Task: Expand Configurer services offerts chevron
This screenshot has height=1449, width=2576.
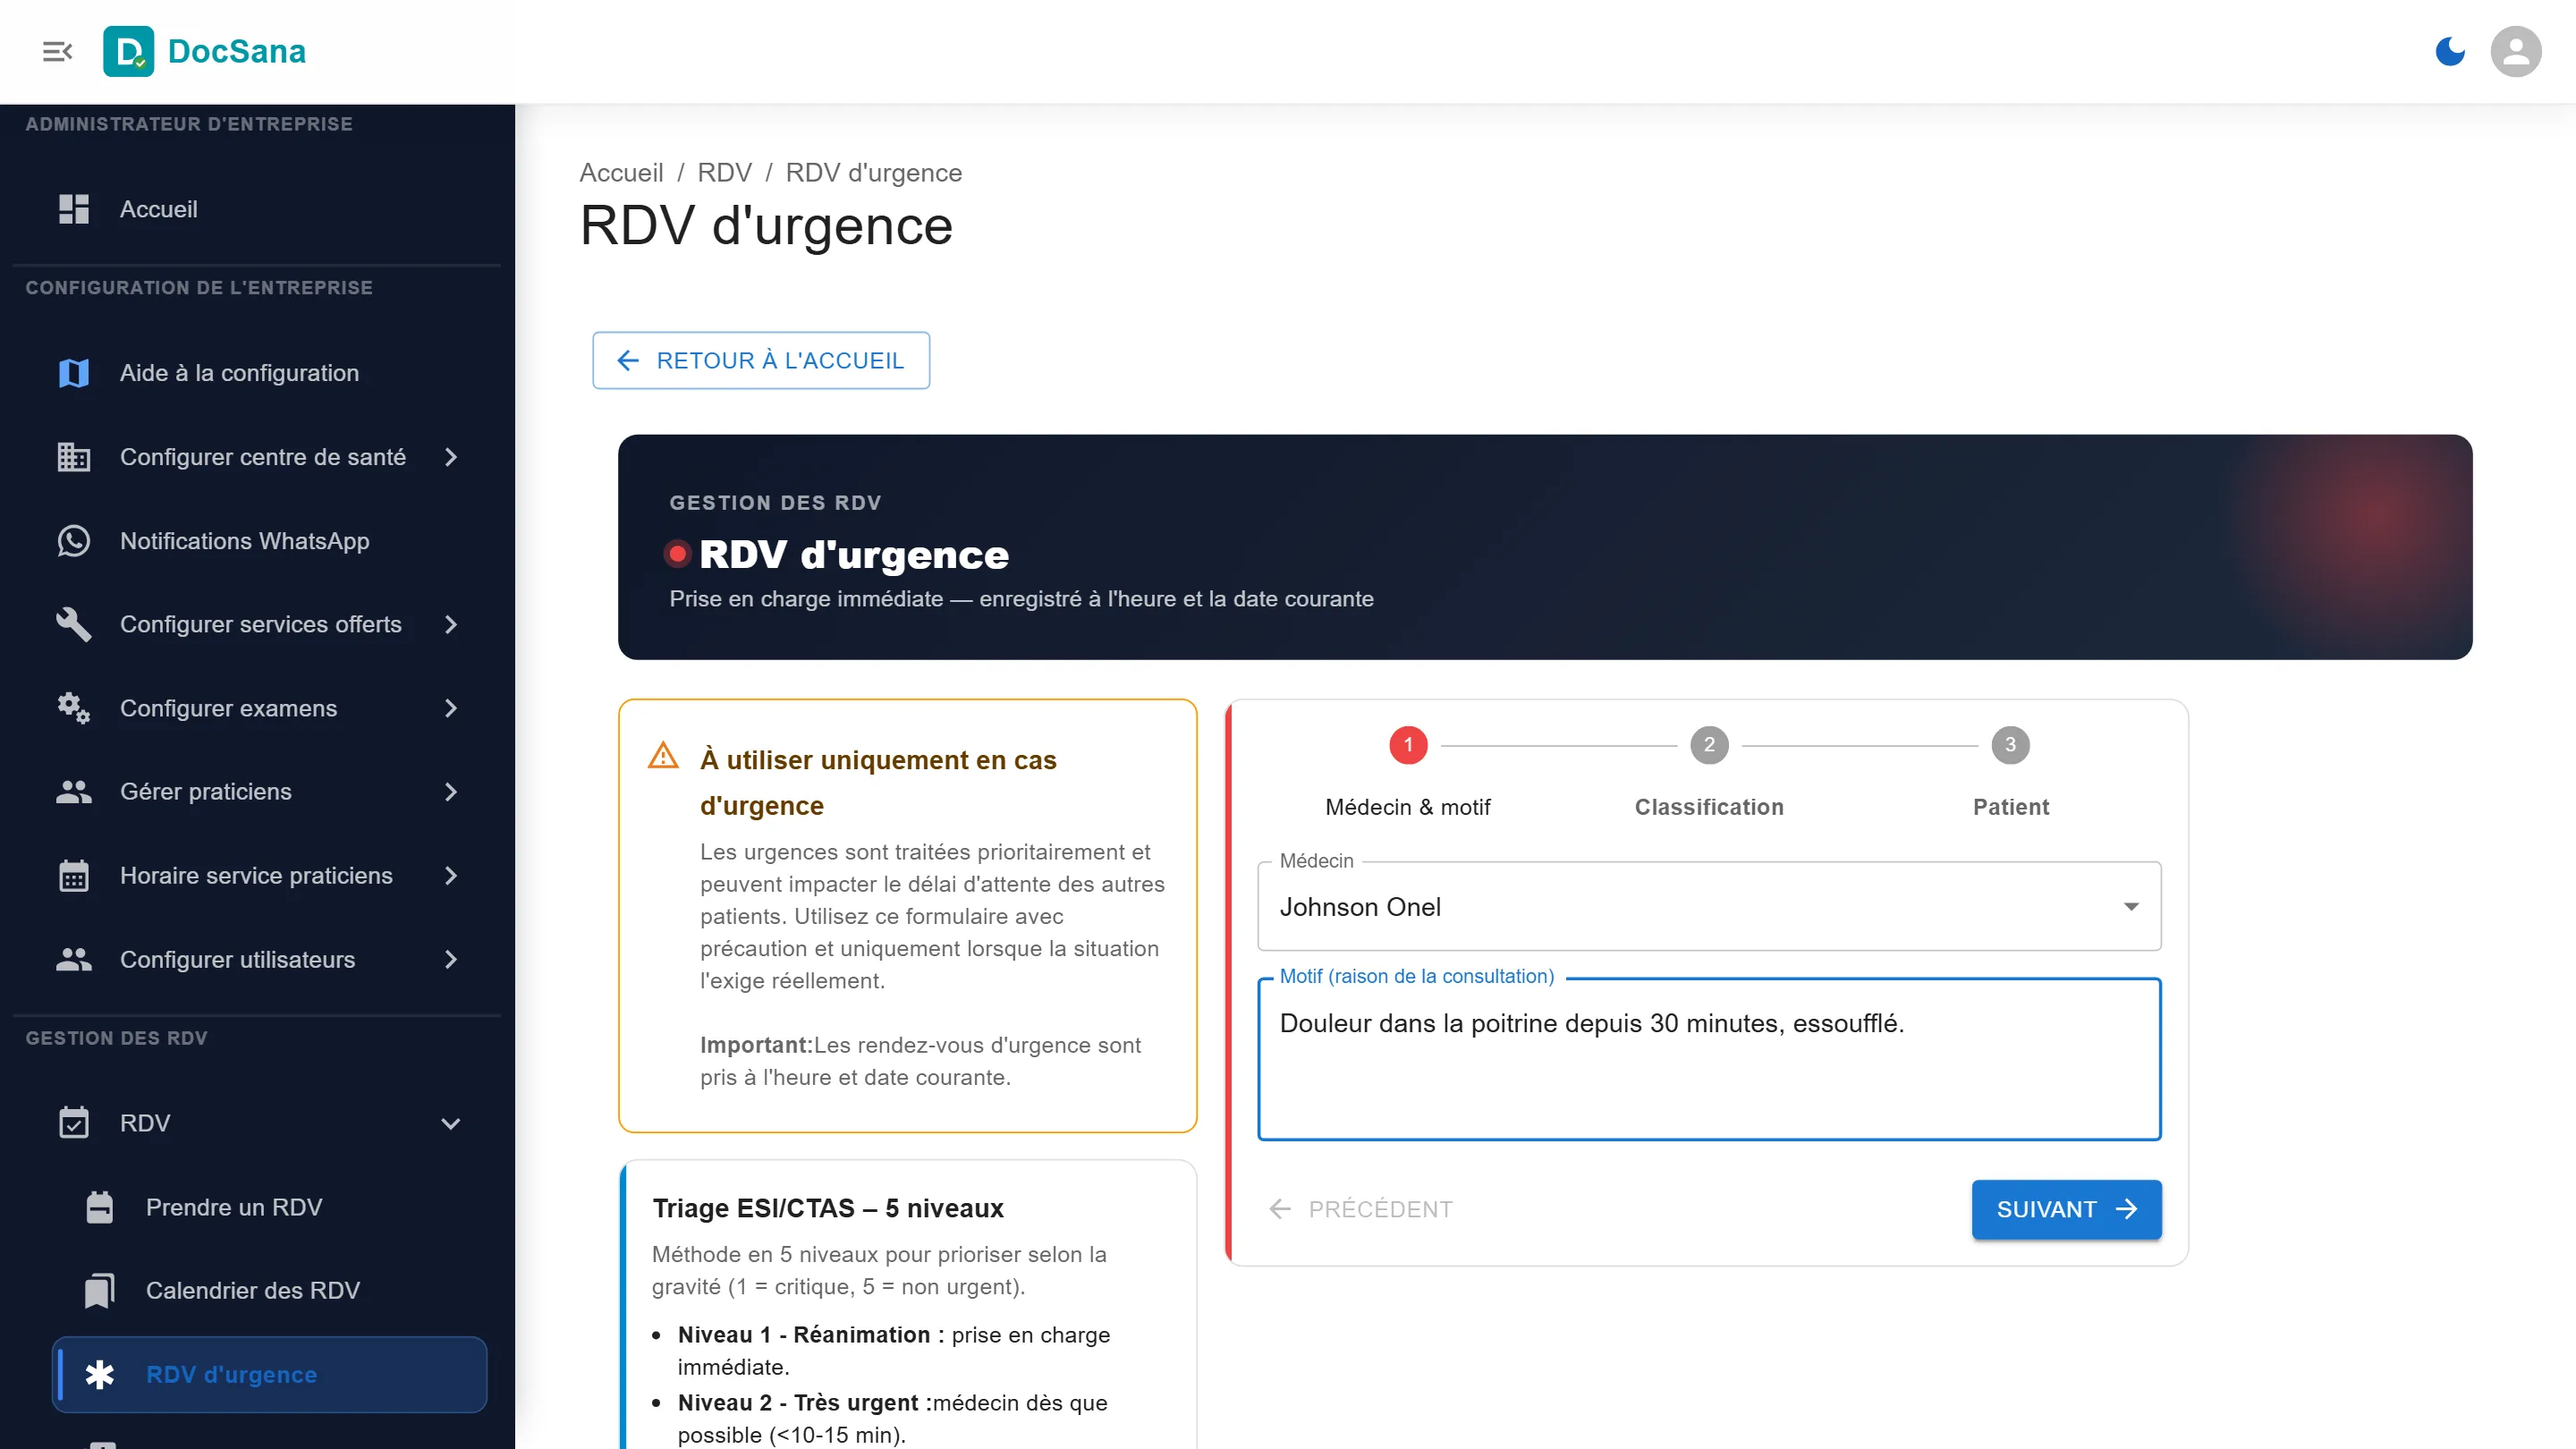Action: click(x=451, y=624)
